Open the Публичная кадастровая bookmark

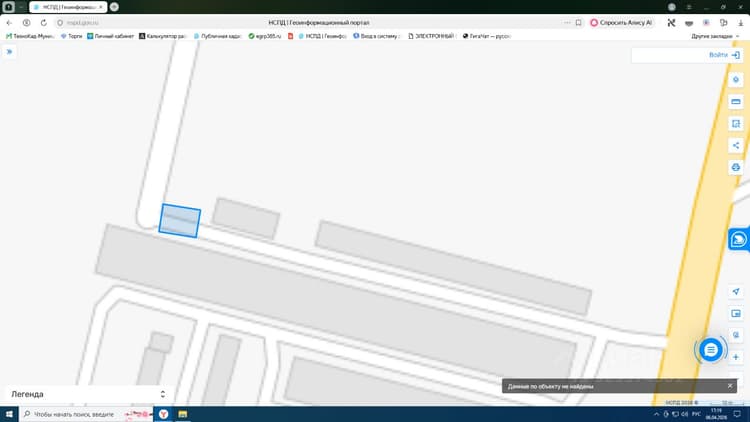pyautogui.click(x=217, y=36)
